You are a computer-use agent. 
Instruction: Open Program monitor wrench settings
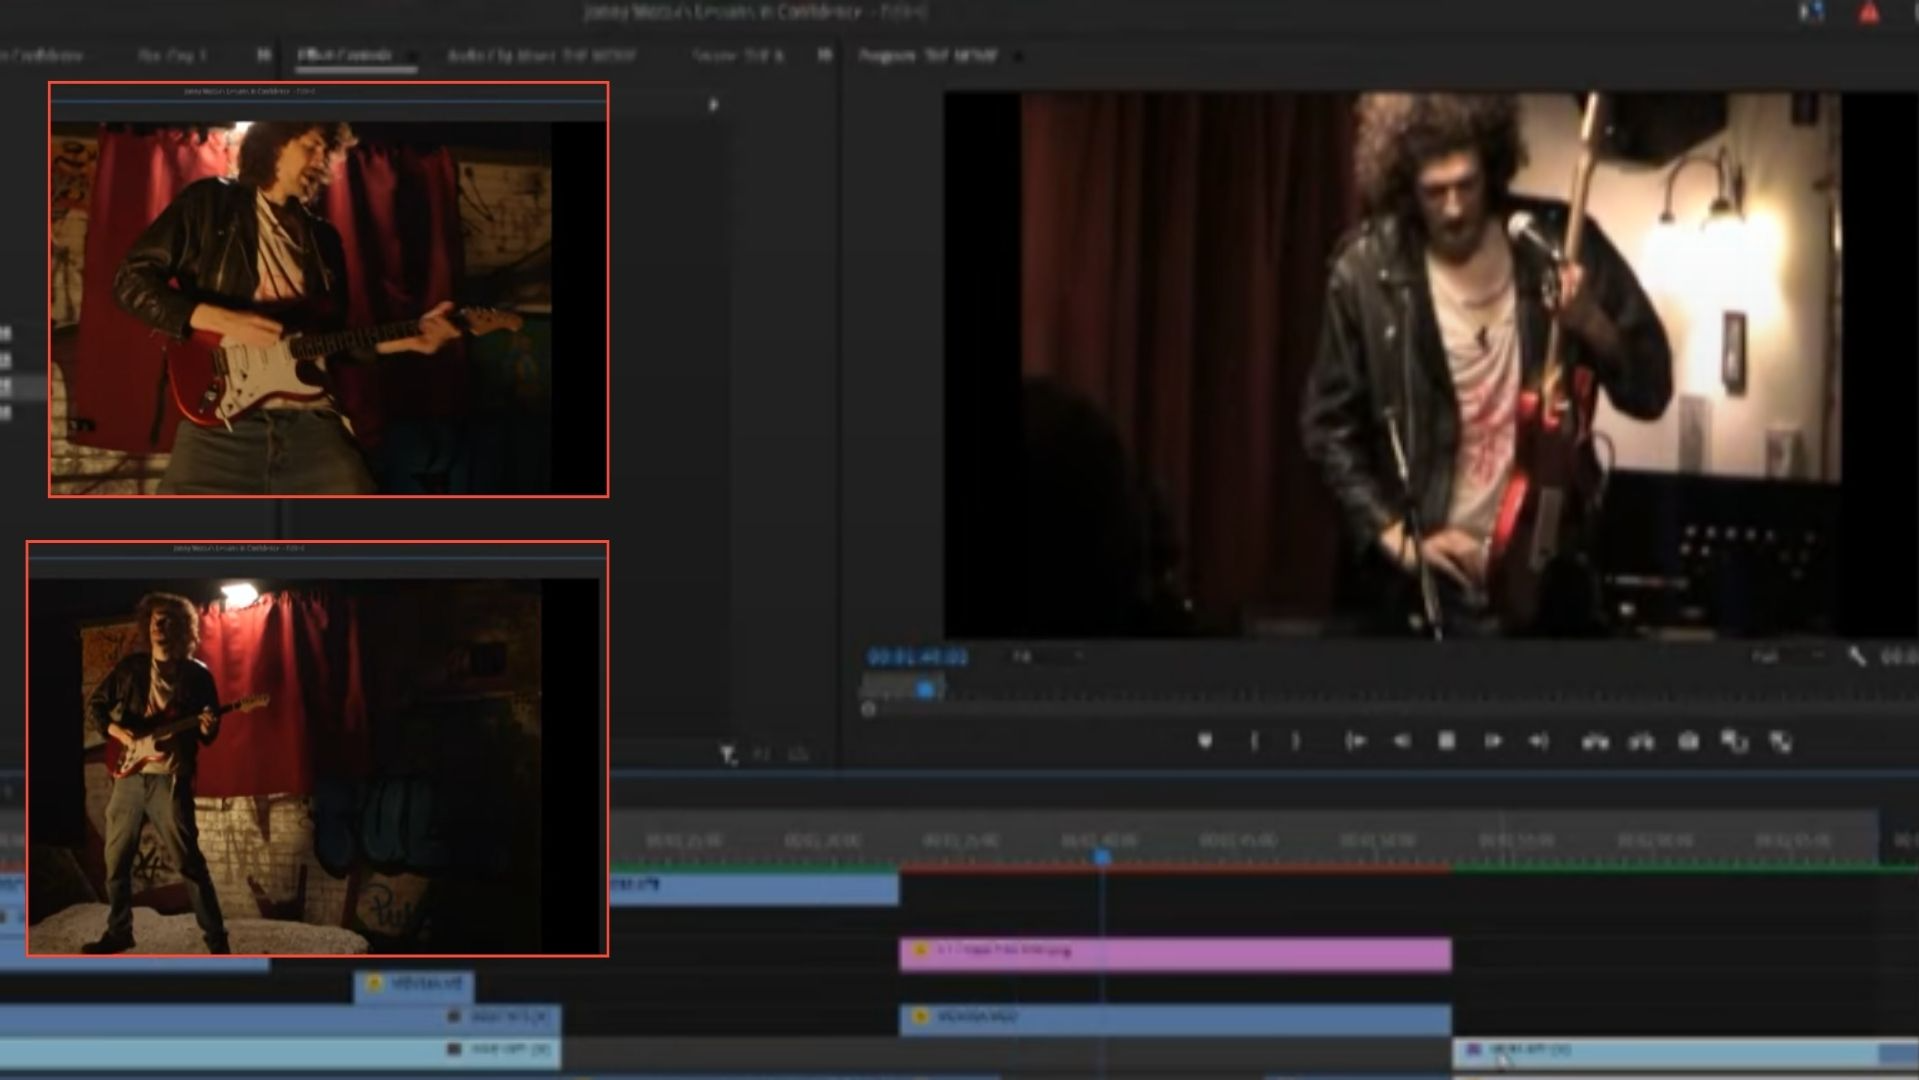point(1856,657)
